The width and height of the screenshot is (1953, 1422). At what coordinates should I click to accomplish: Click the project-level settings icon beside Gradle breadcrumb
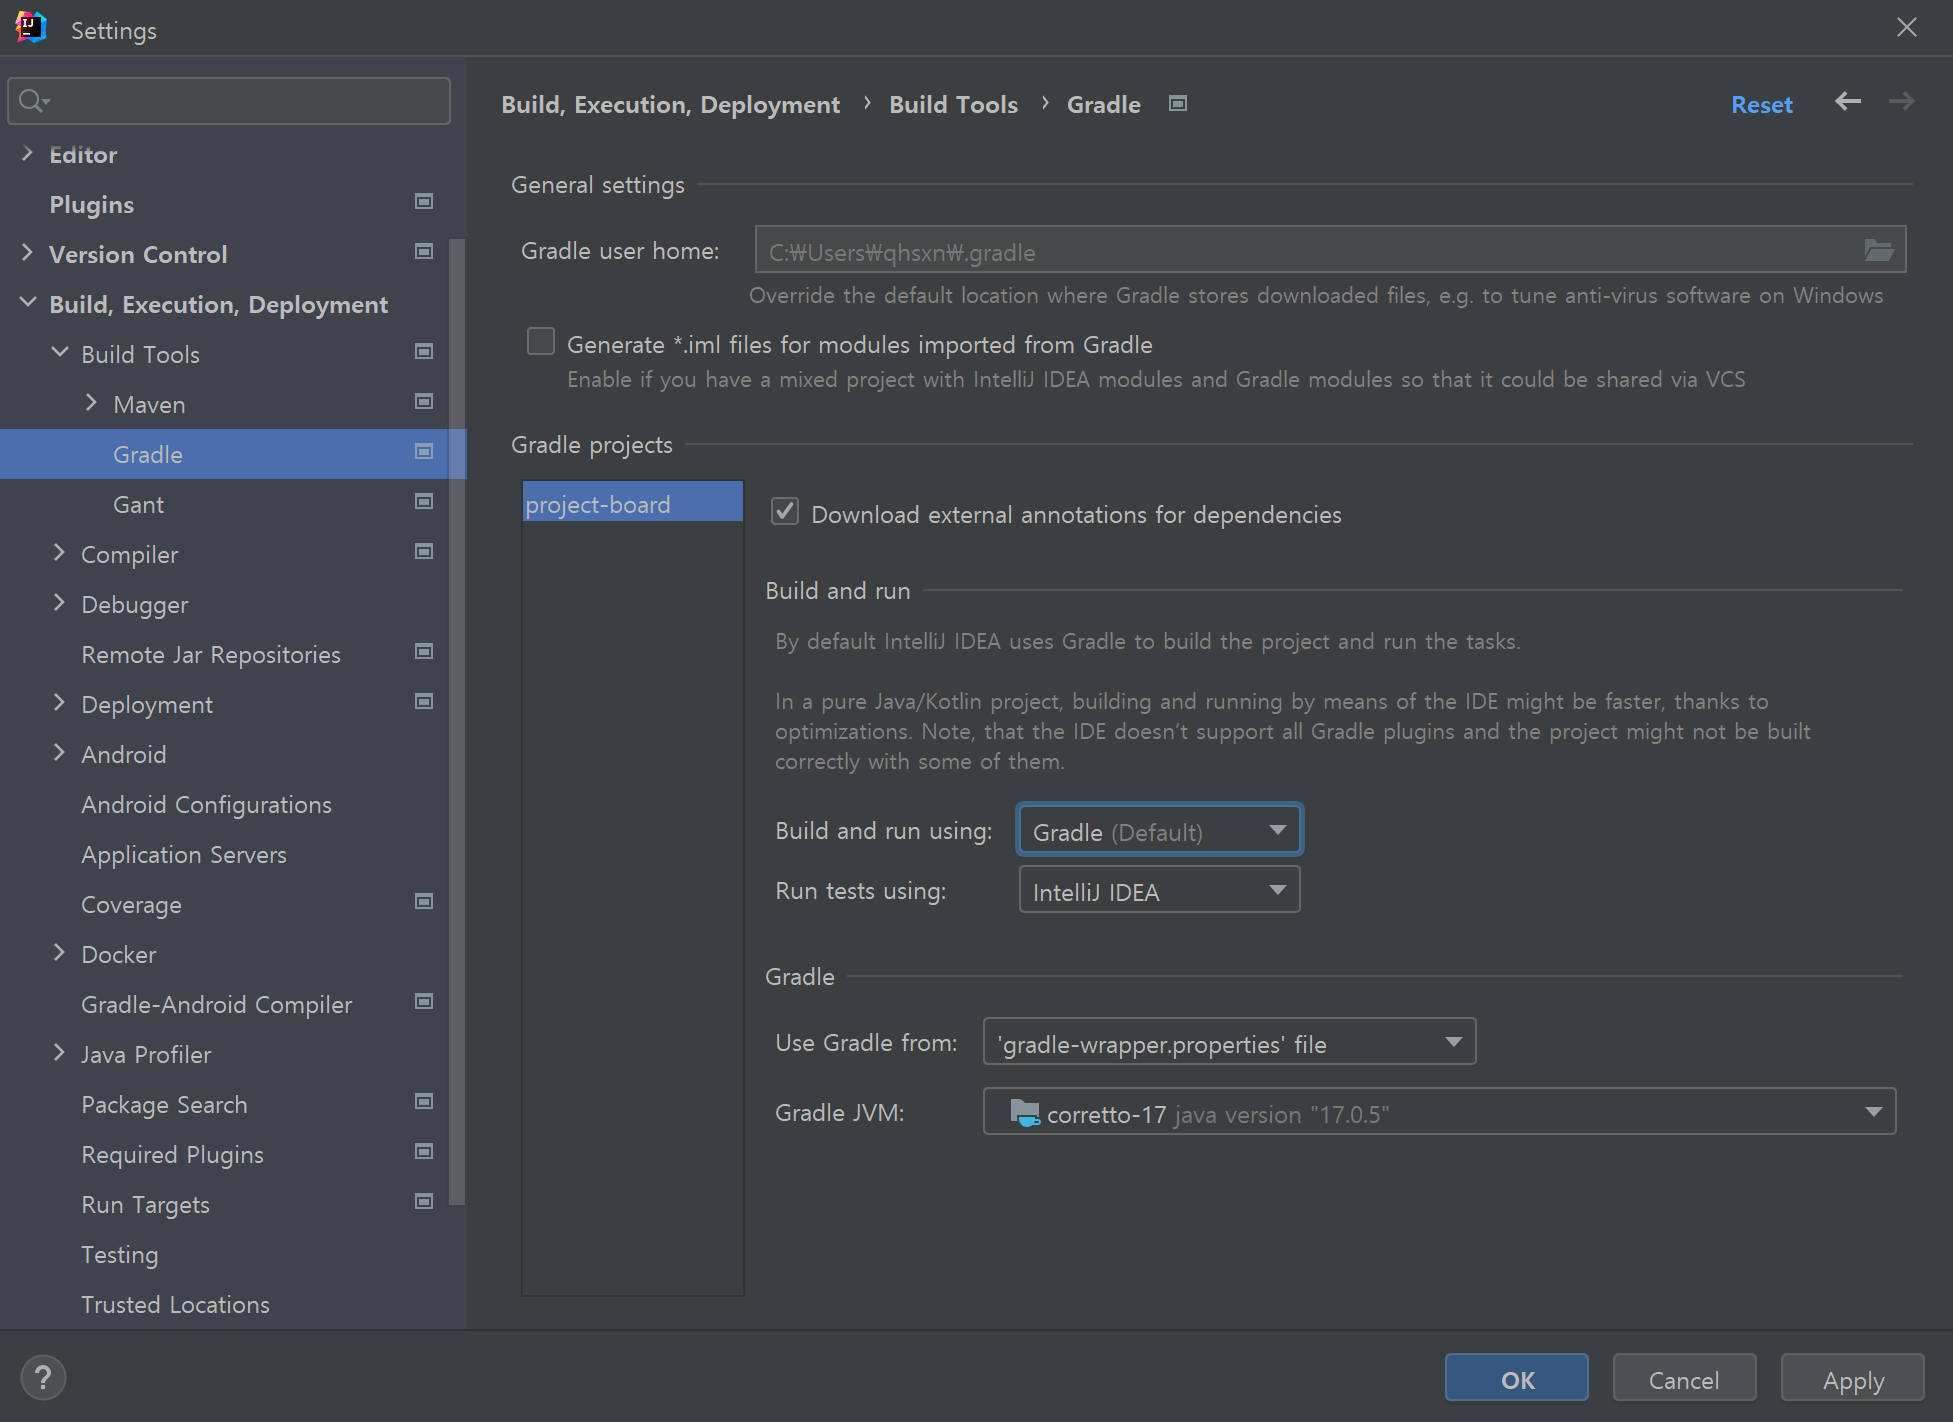(x=1178, y=104)
